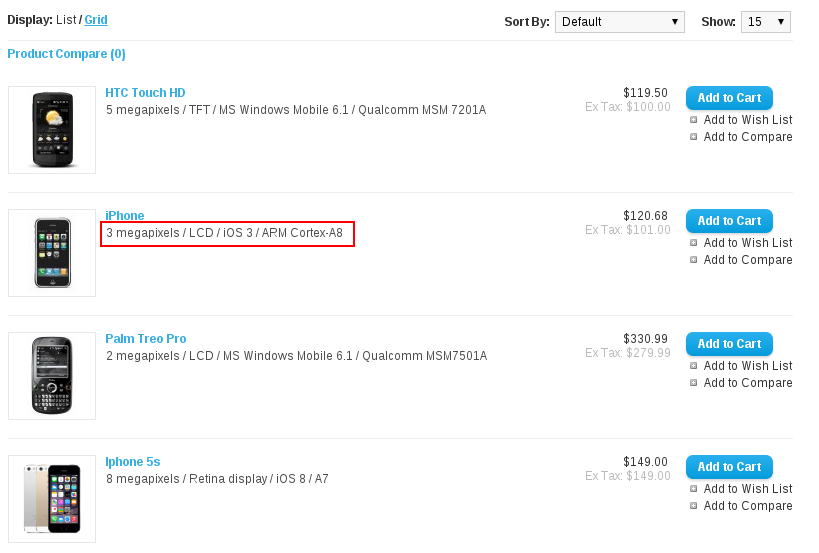Click compare plus icon for Palm Treo Pro

693,383
